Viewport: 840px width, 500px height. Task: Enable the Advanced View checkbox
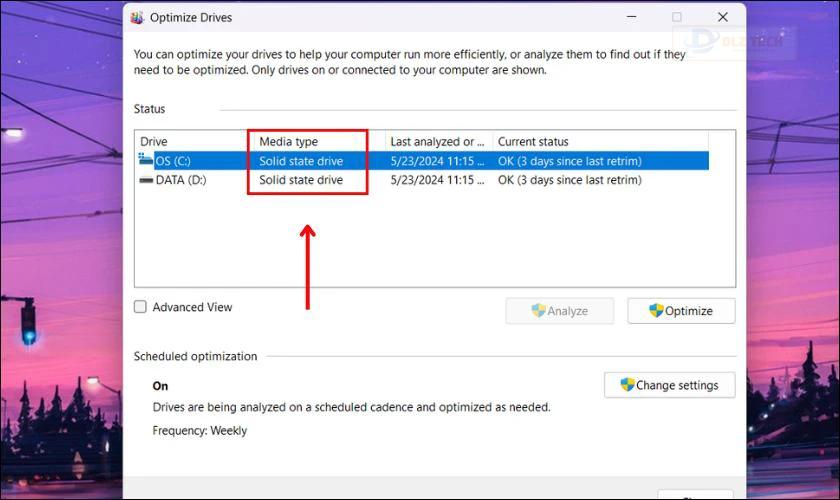click(x=140, y=307)
